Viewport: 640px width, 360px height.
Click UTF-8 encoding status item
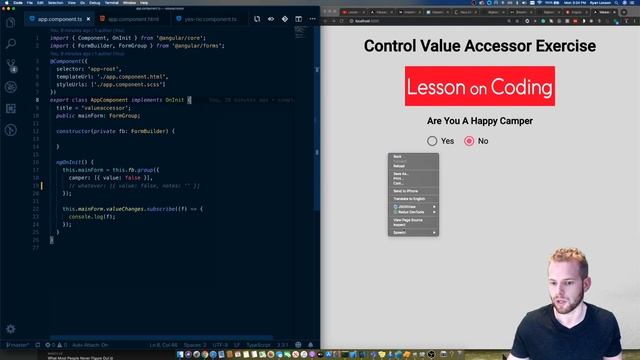pos(220,345)
